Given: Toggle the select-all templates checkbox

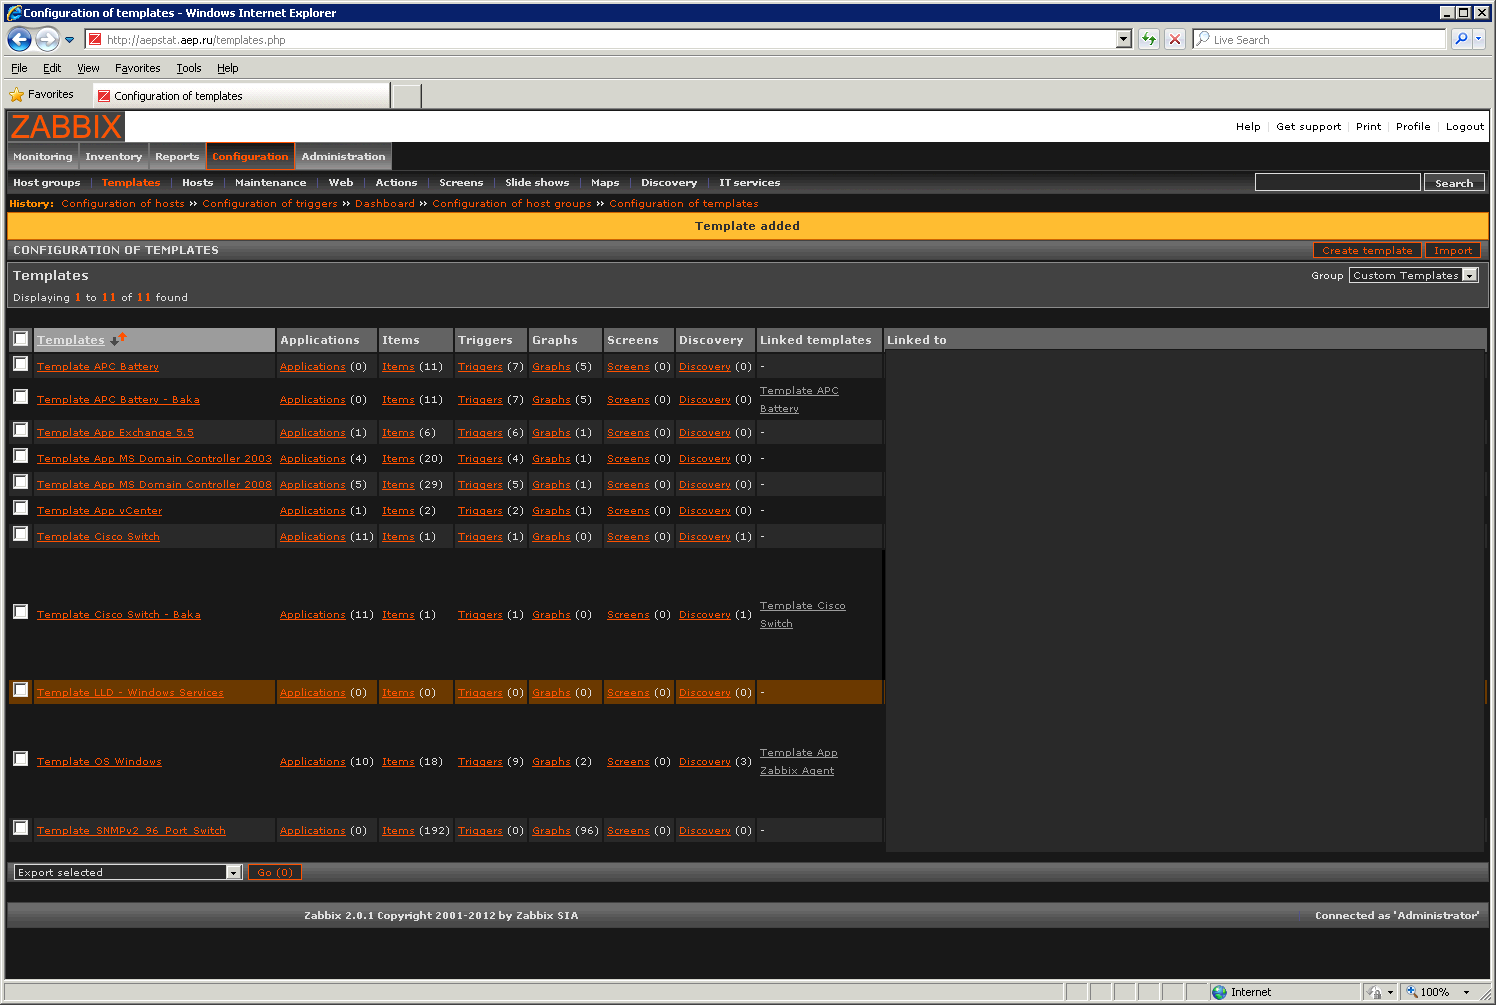Looking at the screenshot, I should [20, 339].
